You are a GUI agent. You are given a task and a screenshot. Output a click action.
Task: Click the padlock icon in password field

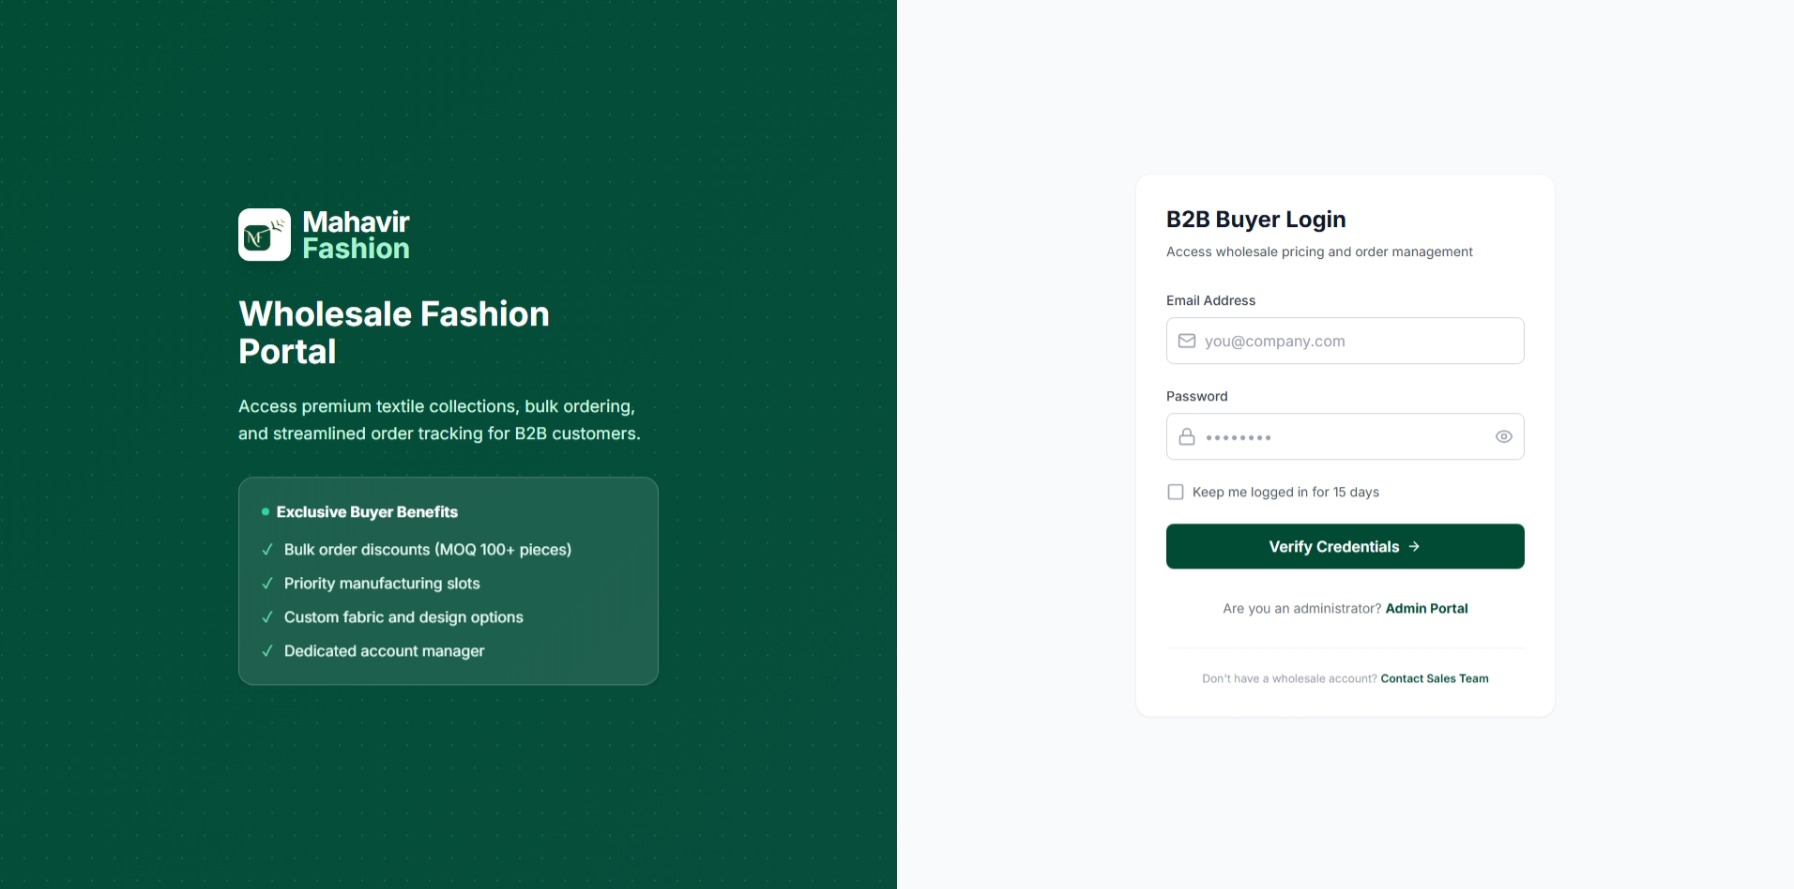1187,437
